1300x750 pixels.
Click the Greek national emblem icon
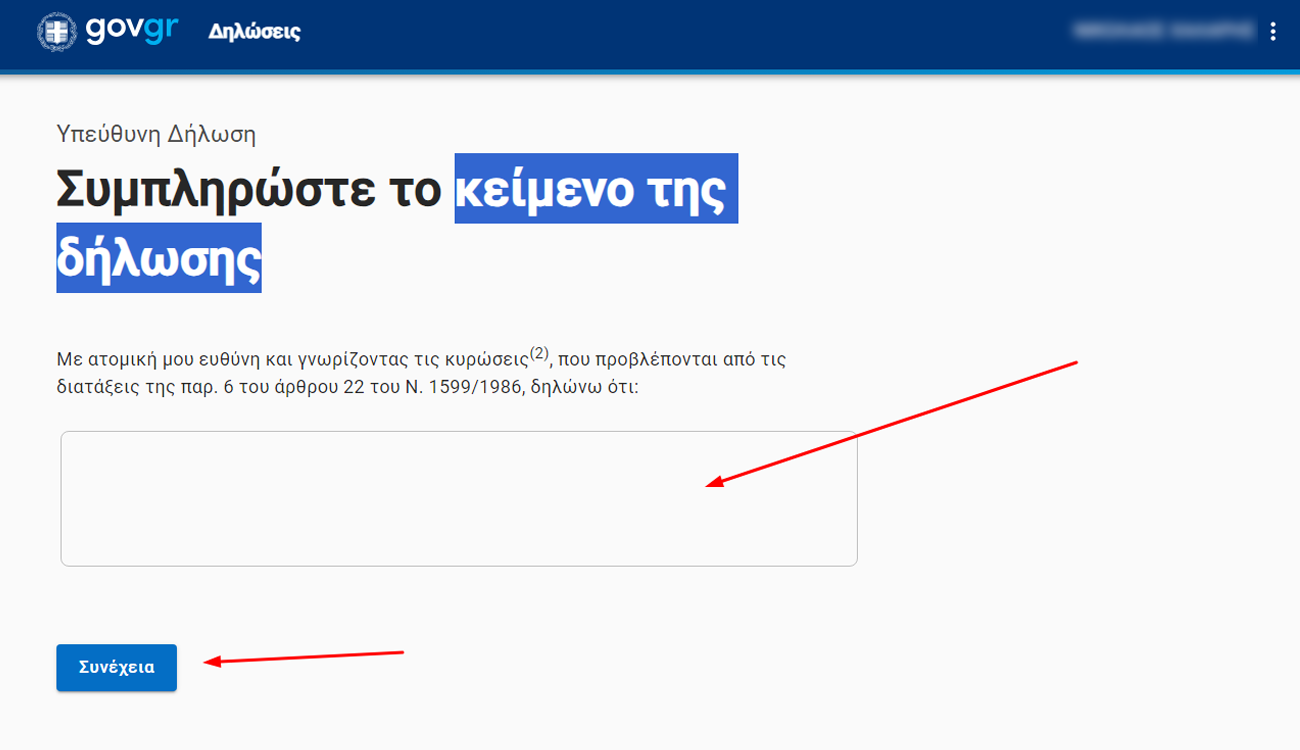[56, 32]
